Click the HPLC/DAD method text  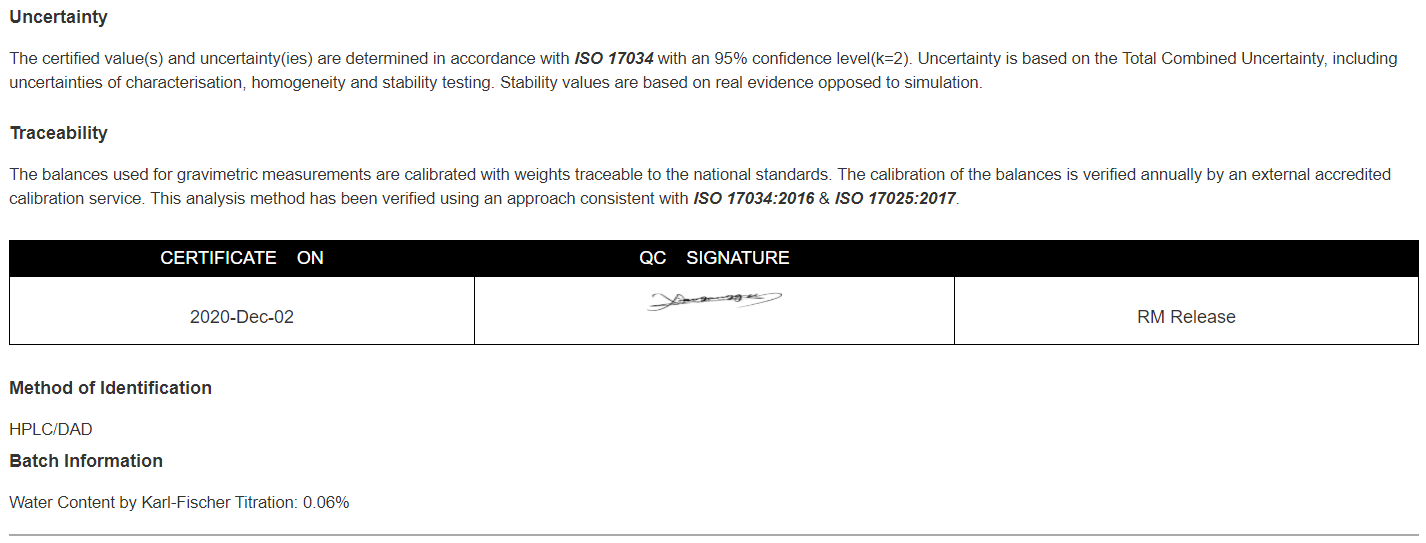(x=51, y=429)
